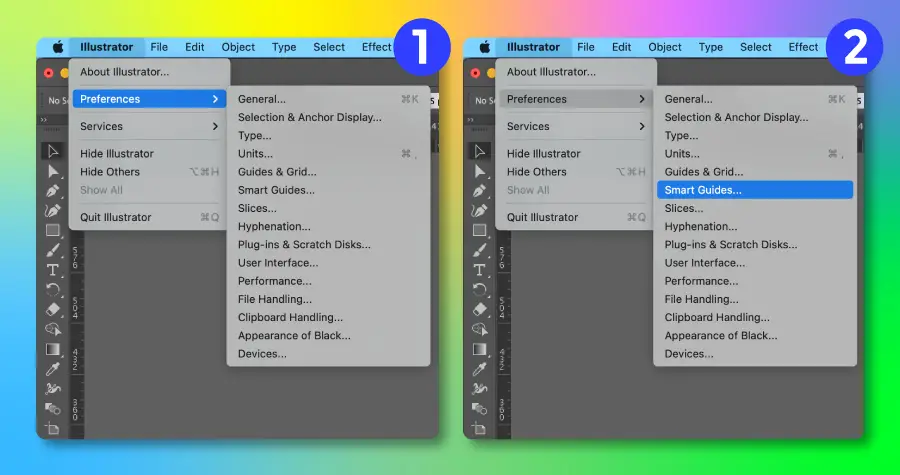Expand toolbar double-arrow in right window
900x475 pixels.
pyautogui.click(x=471, y=120)
